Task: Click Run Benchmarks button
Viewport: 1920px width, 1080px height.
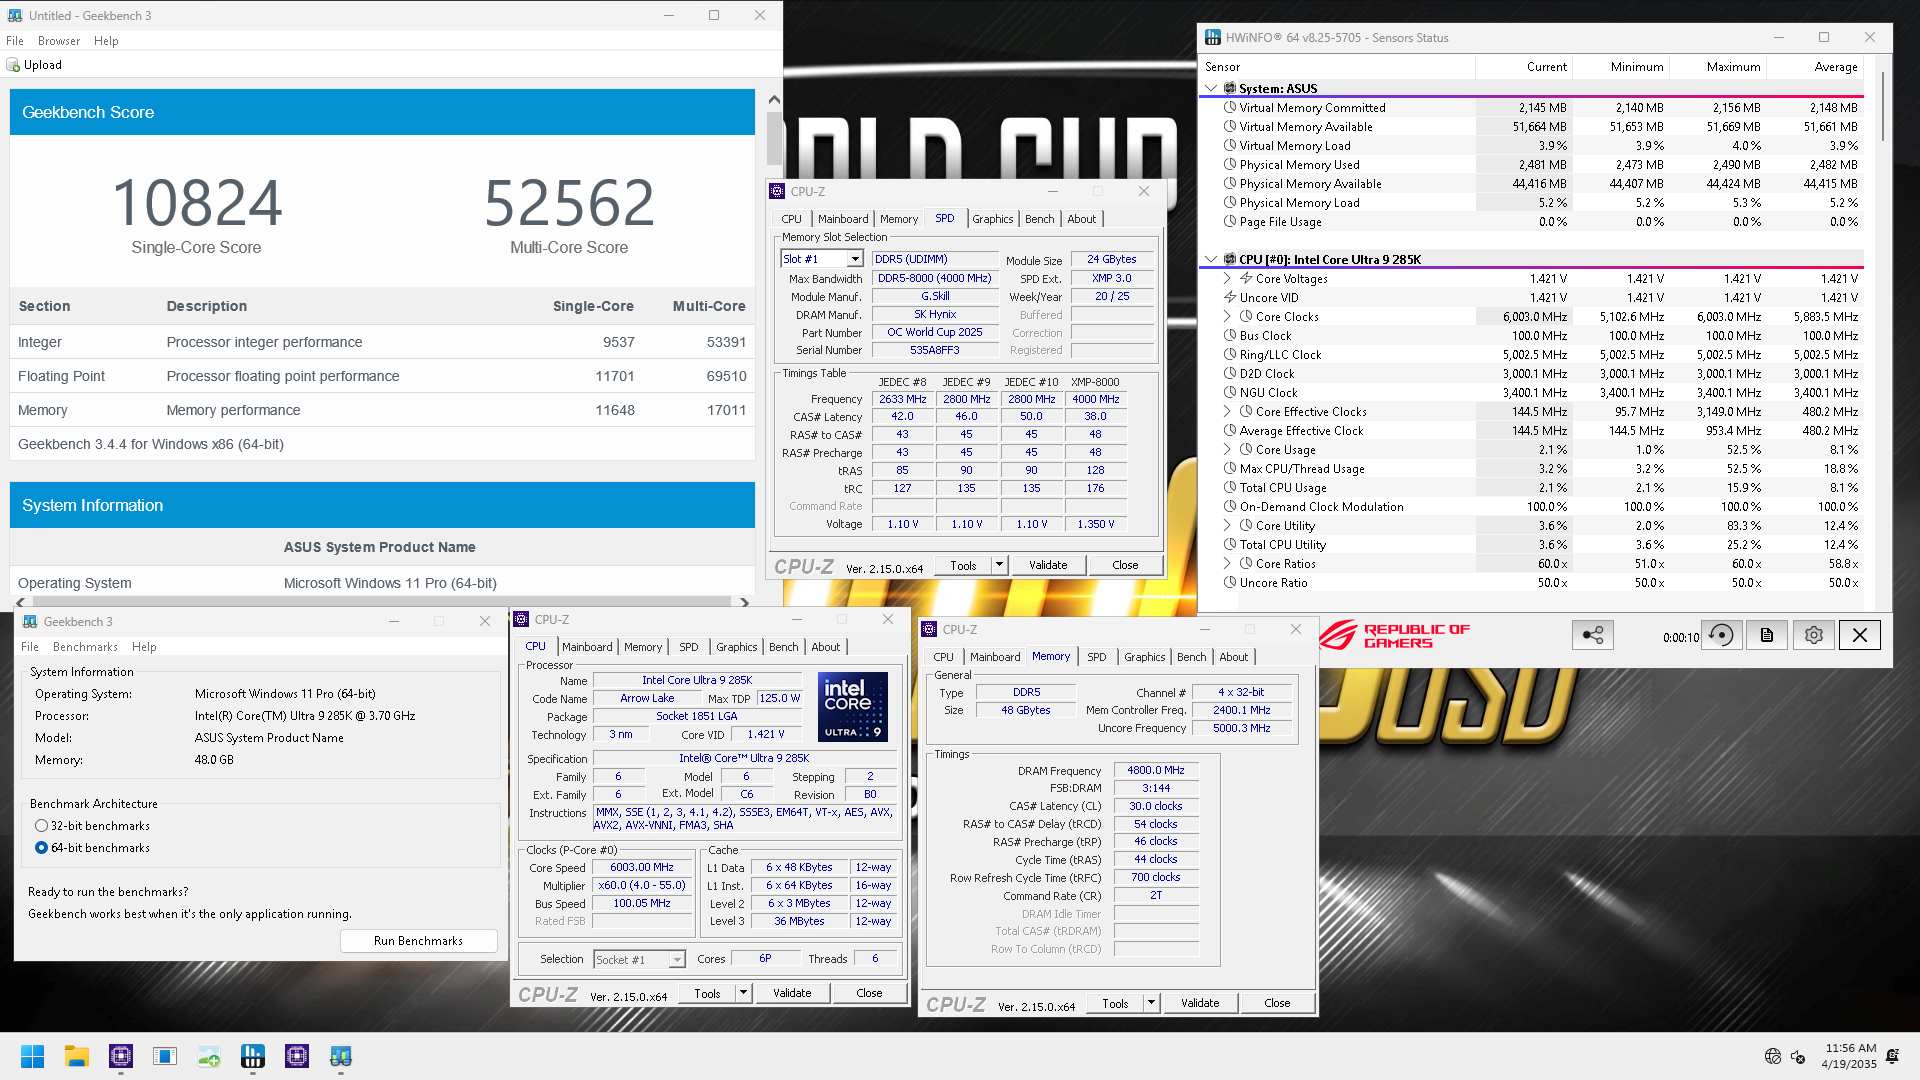Action: [418, 941]
